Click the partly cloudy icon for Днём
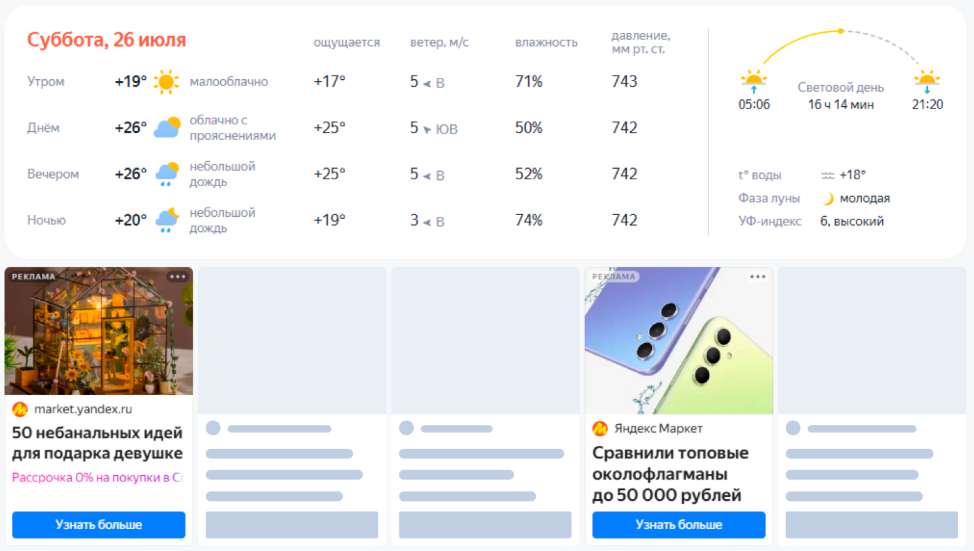The image size is (974, 551). click(166, 128)
